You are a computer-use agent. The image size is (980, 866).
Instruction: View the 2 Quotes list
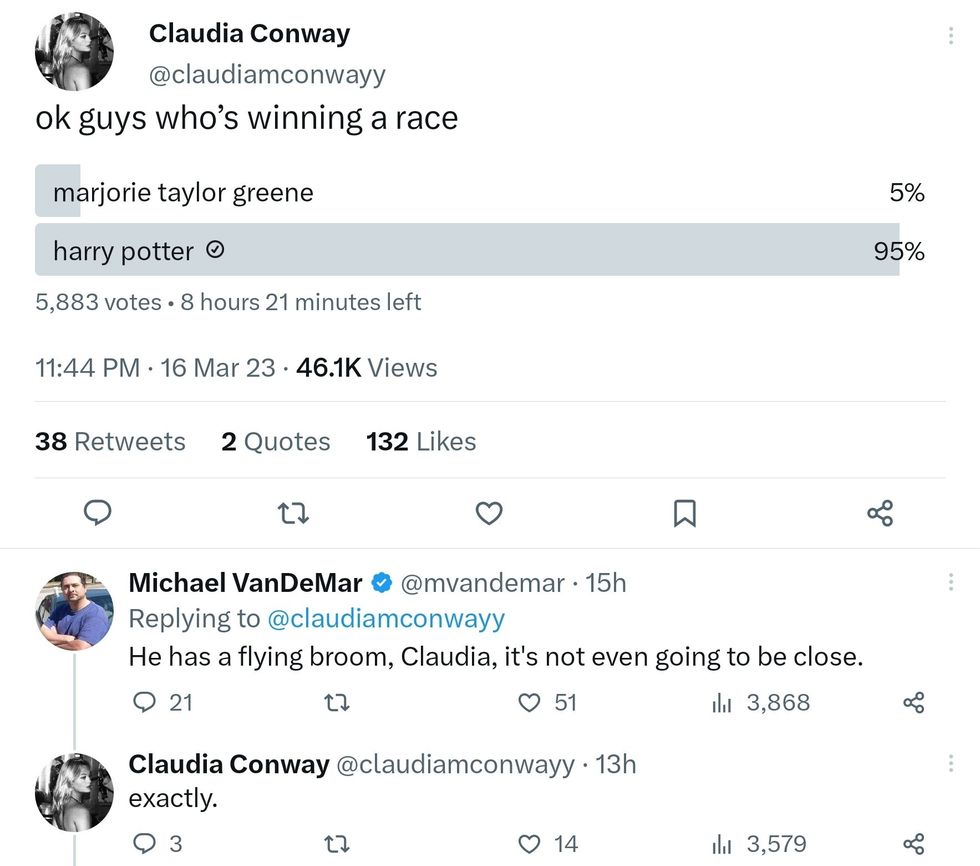[x=276, y=441]
